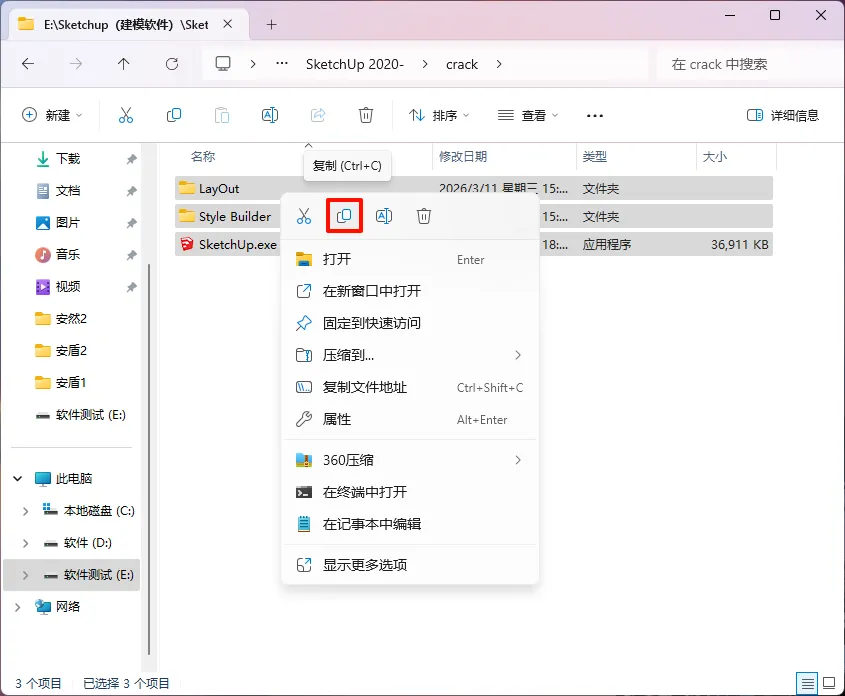The width and height of the screenshot is (845, 696).
Task: Choose 打开 in the context menu
Action: pyautogui.click(x=410, y=260)
